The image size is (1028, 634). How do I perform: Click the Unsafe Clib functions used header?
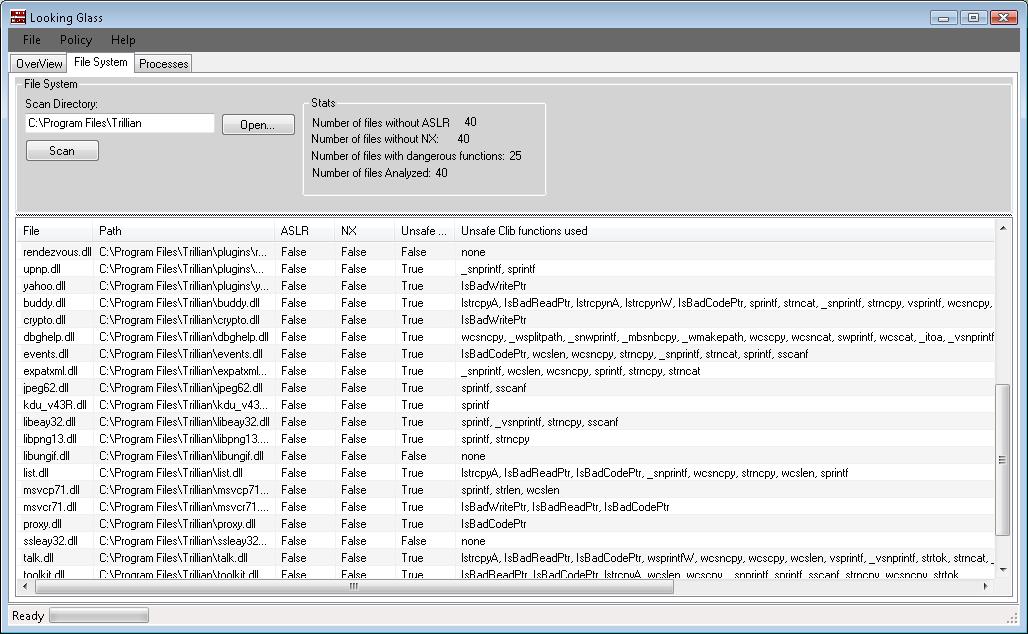(724, 231)
